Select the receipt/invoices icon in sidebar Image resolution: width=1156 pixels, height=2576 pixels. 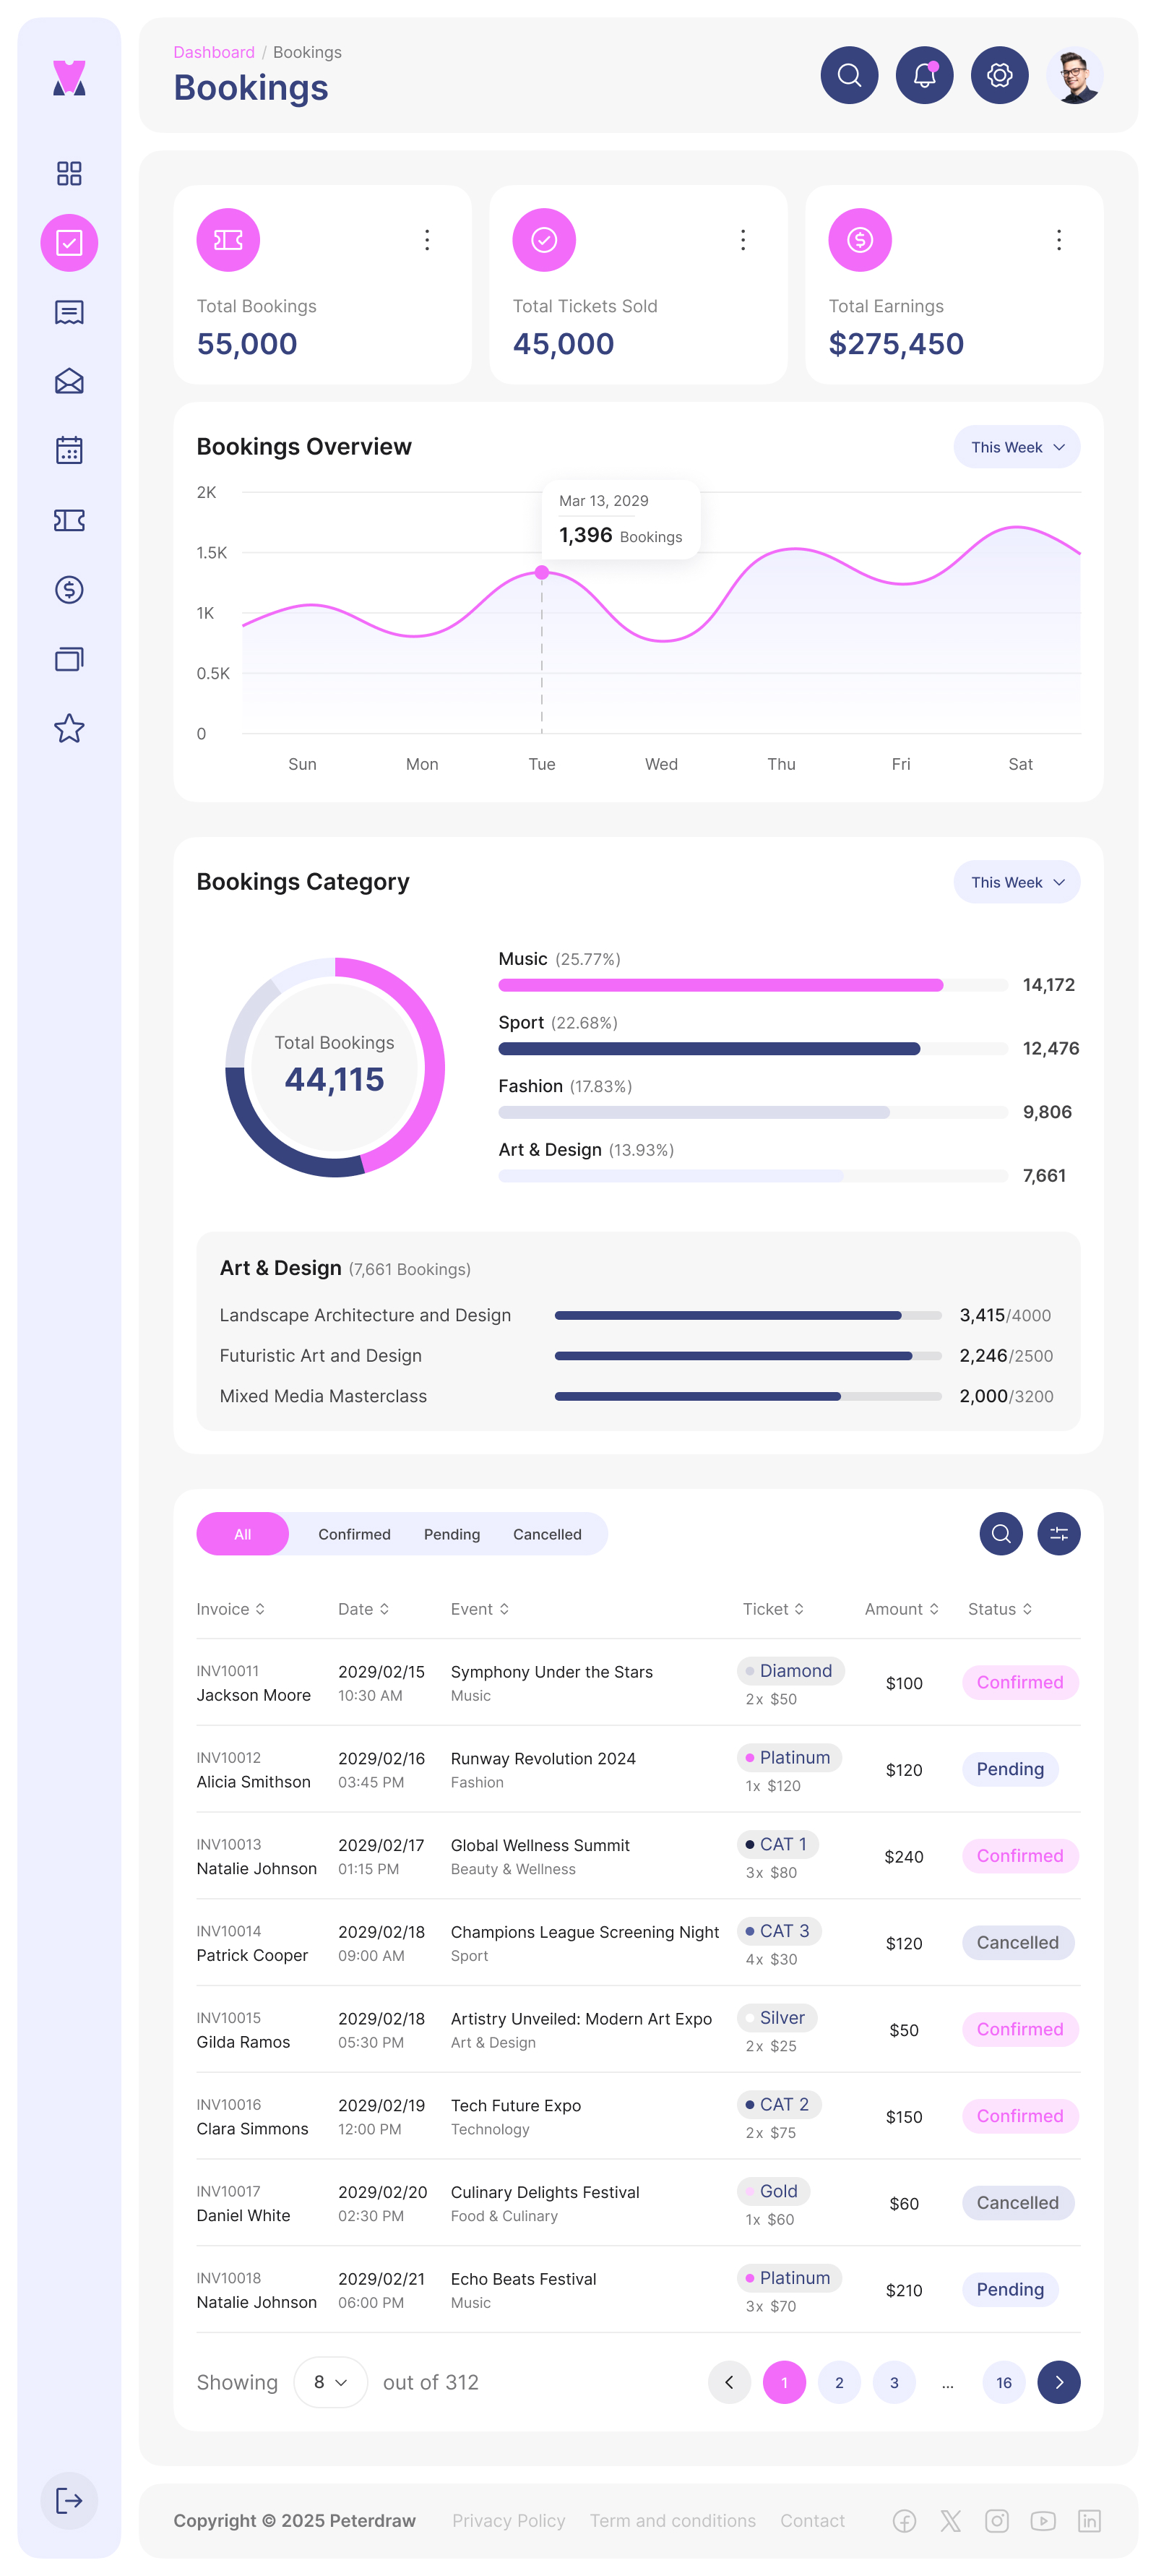68,311
